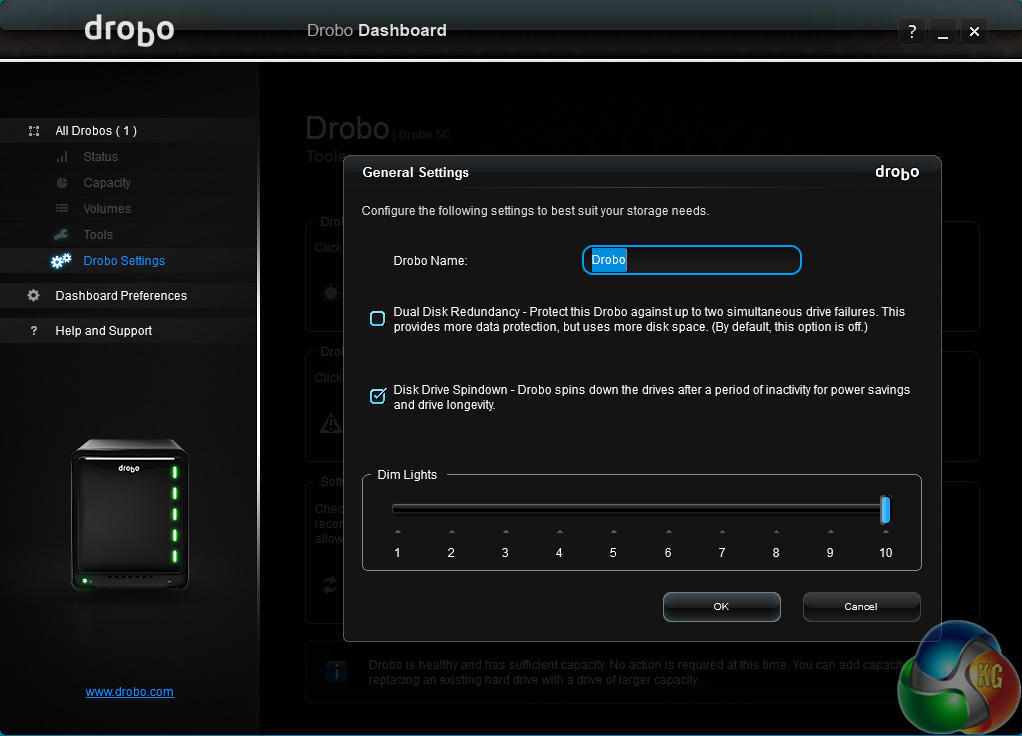Cancel the General Settings dialog

(860, 606)
